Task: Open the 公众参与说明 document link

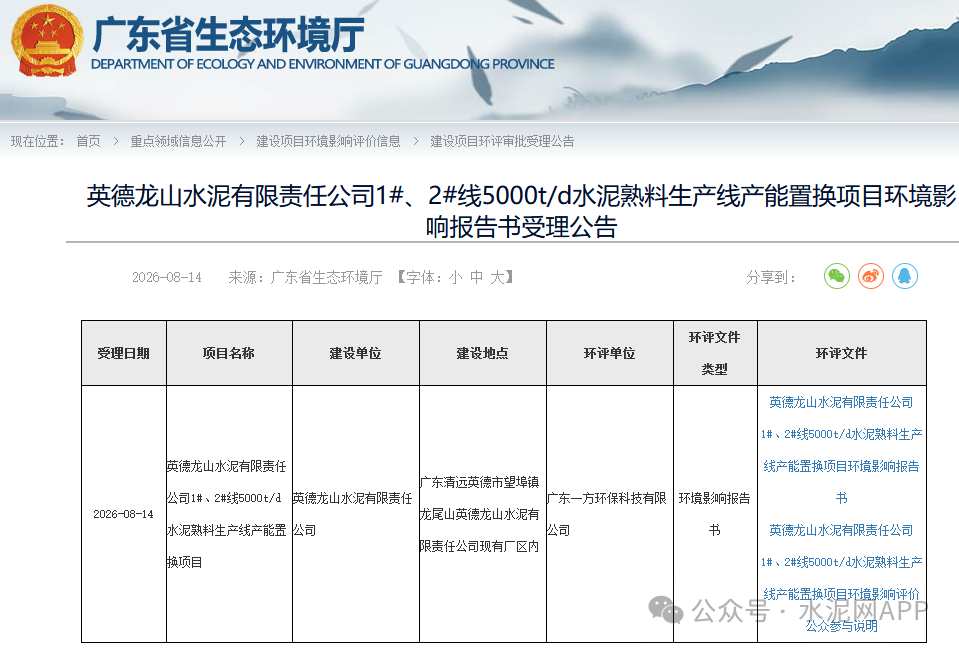Action: 842,578
